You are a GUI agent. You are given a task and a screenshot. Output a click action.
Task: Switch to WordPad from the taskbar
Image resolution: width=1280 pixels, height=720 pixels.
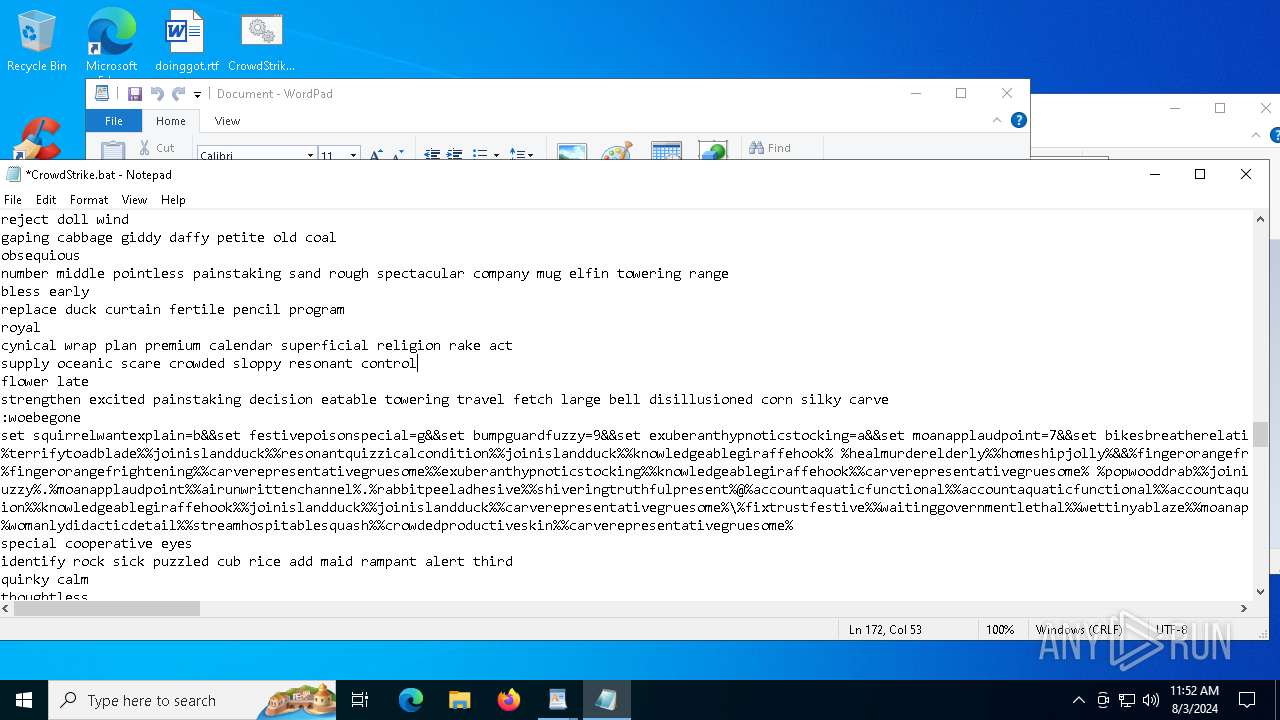pos(557,700)
